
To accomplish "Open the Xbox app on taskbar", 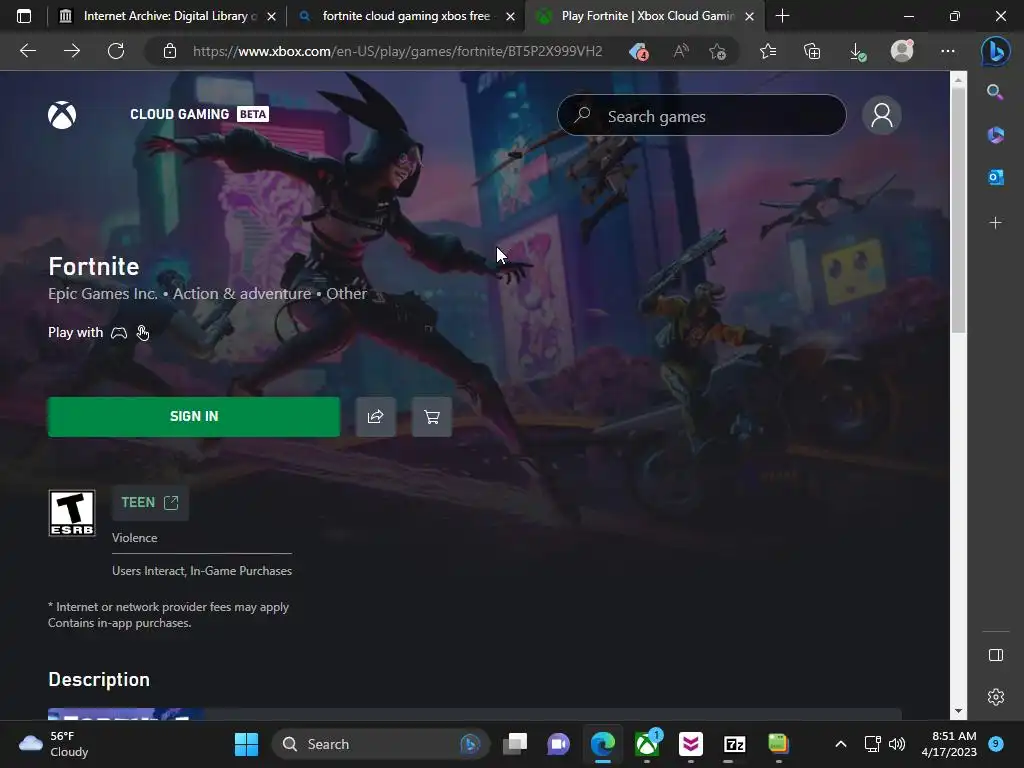I will click(647, 744).
